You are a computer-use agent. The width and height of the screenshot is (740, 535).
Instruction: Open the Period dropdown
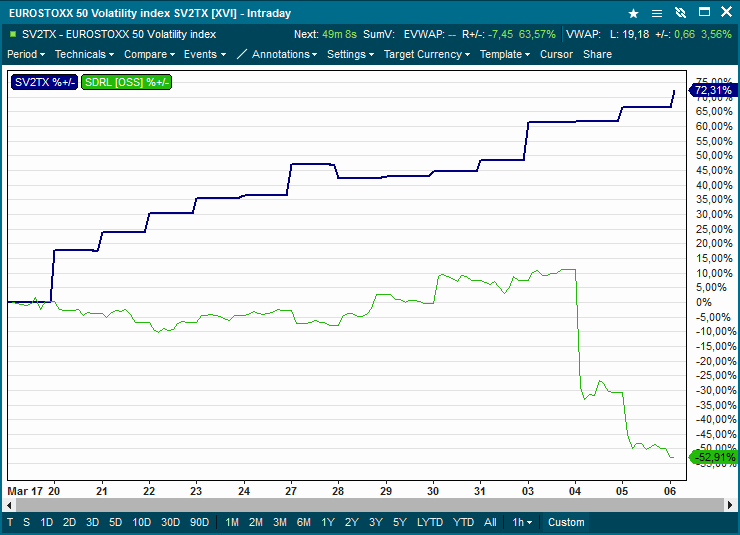(x=26, y=54)
